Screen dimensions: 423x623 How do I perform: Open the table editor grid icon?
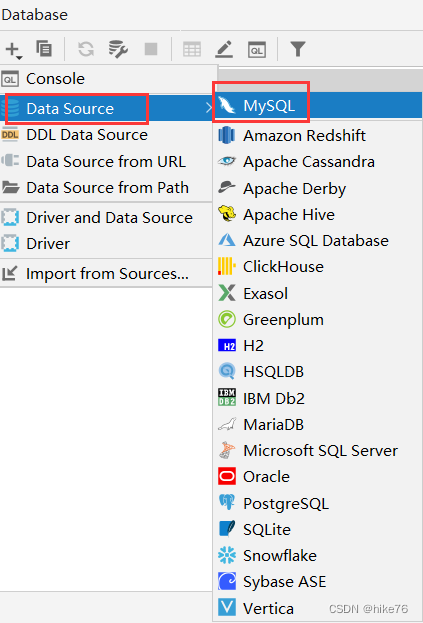tap(192, 50)
